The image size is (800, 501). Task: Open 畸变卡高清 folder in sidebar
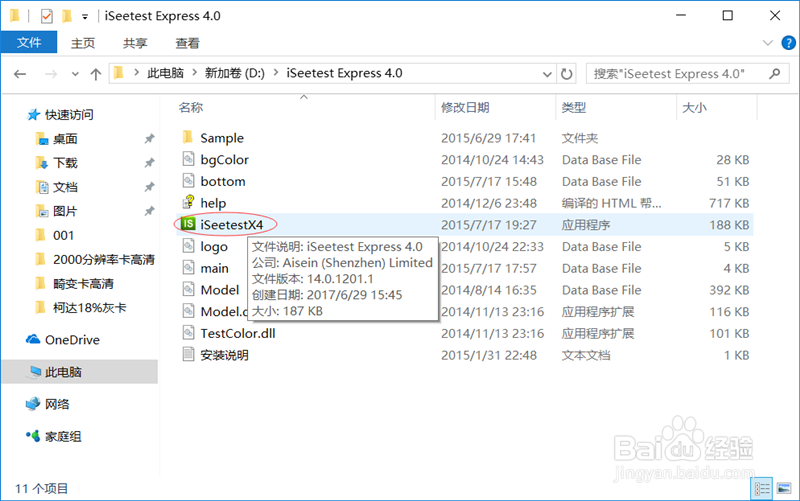click(x=83, y=284)
